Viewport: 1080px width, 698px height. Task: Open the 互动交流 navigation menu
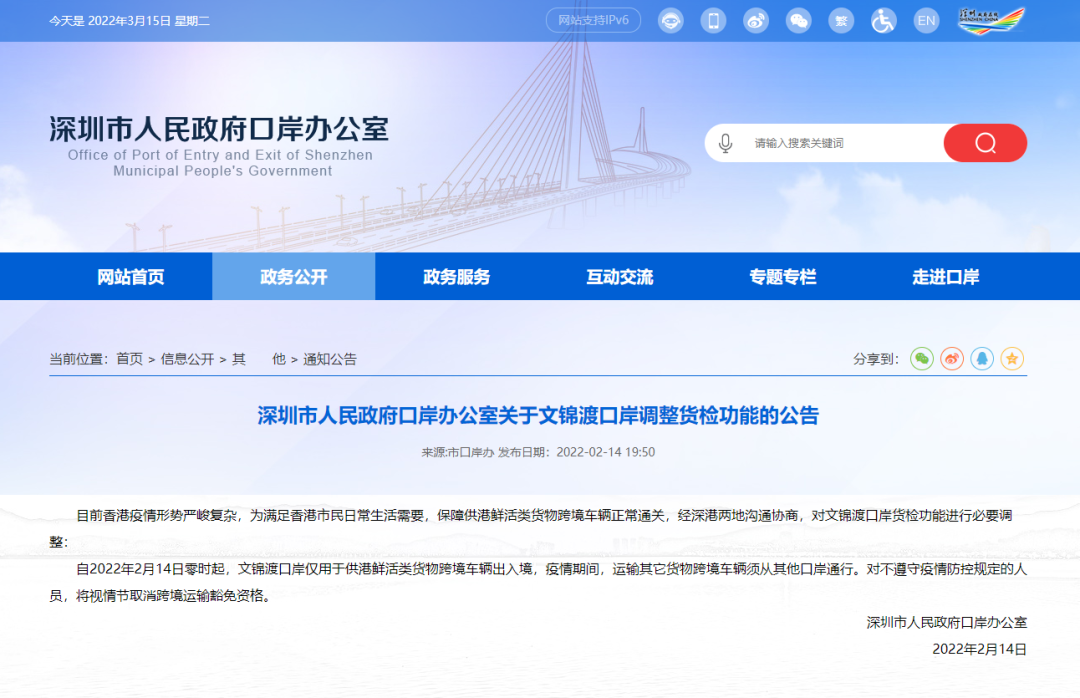tap(617, 277)
